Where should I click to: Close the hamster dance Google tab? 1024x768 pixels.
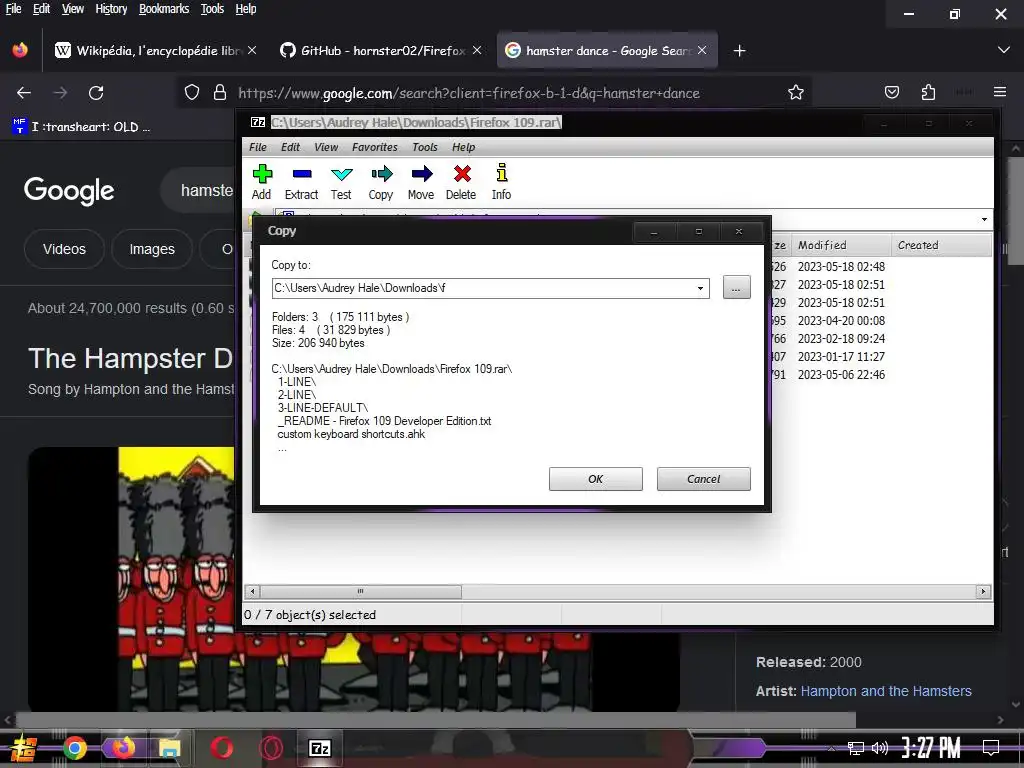pyautogui.click(x=702, y=50)
